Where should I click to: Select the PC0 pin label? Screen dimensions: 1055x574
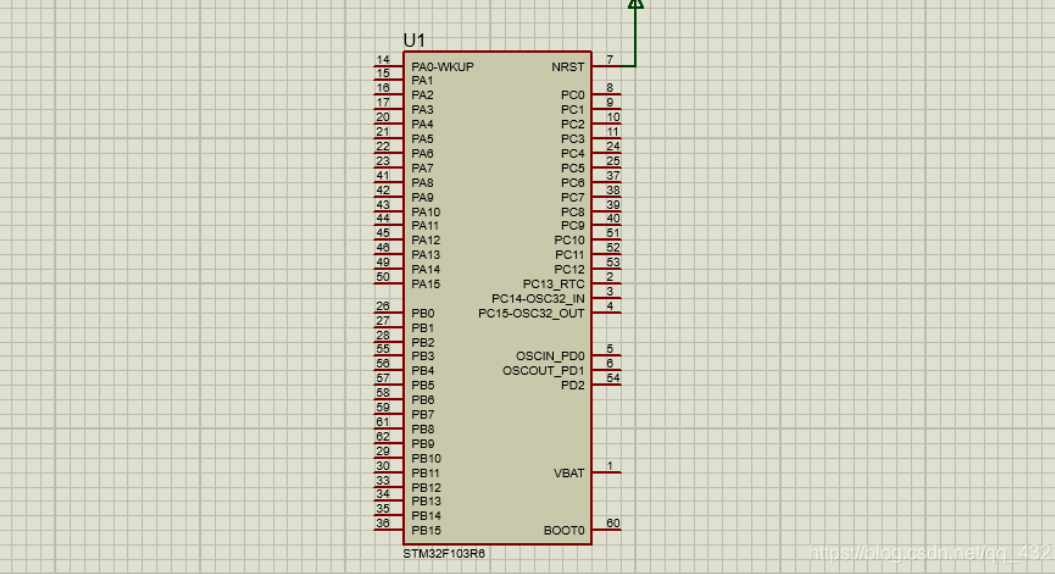[x=573, y=95]
